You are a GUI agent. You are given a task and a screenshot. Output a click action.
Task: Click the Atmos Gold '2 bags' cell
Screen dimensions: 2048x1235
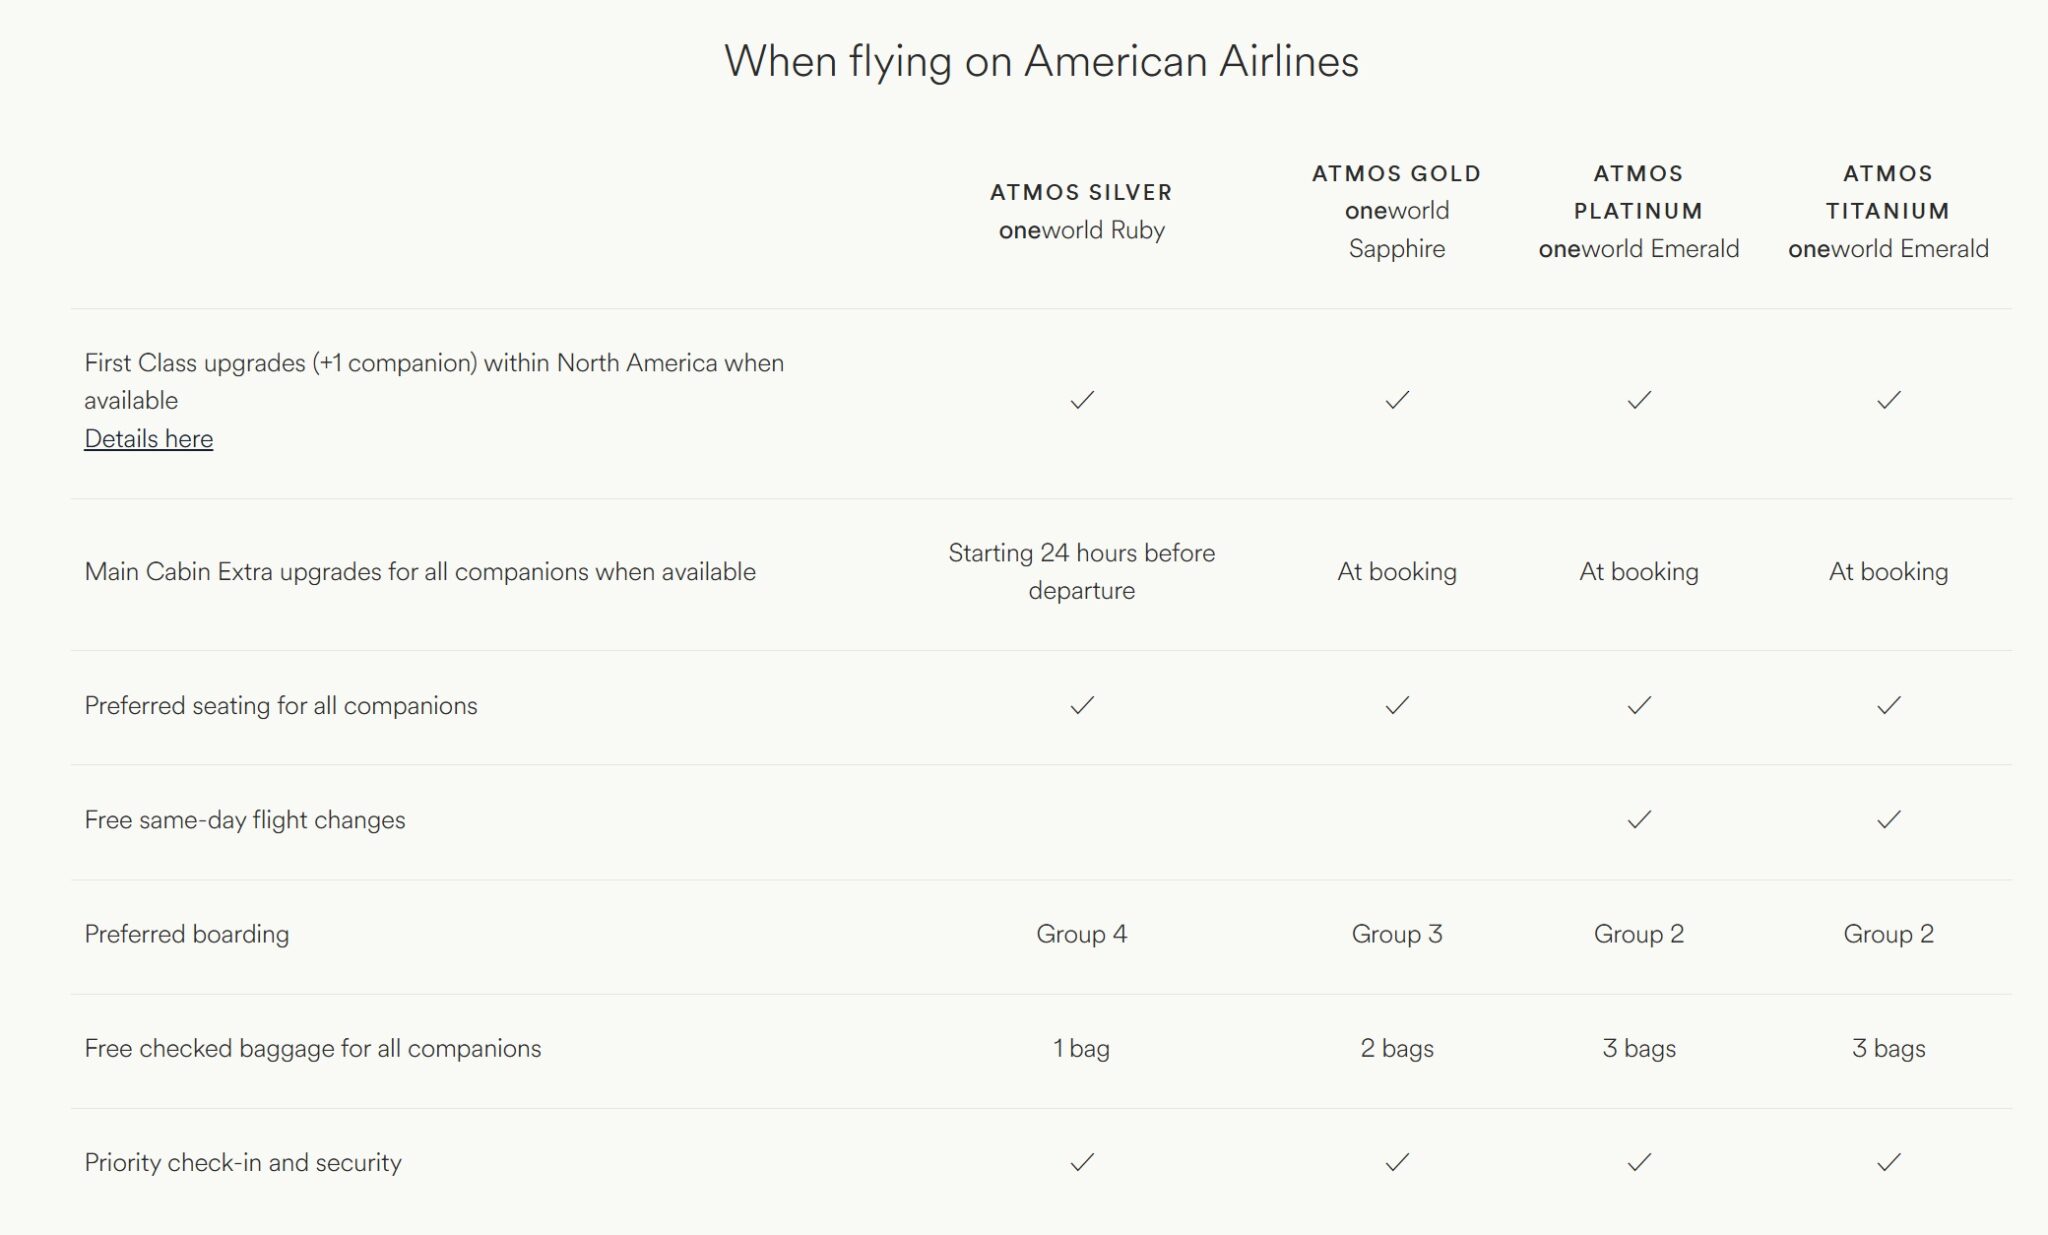point(1397,1048)
